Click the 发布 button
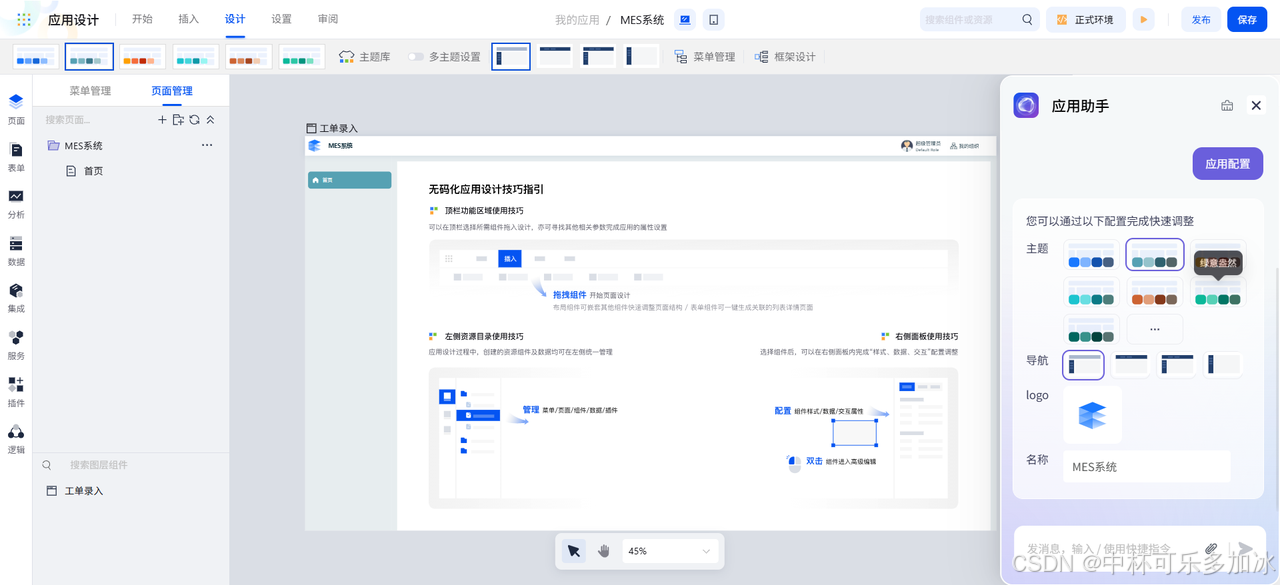Screen dimensions: 1280x585 point(1200,19)
